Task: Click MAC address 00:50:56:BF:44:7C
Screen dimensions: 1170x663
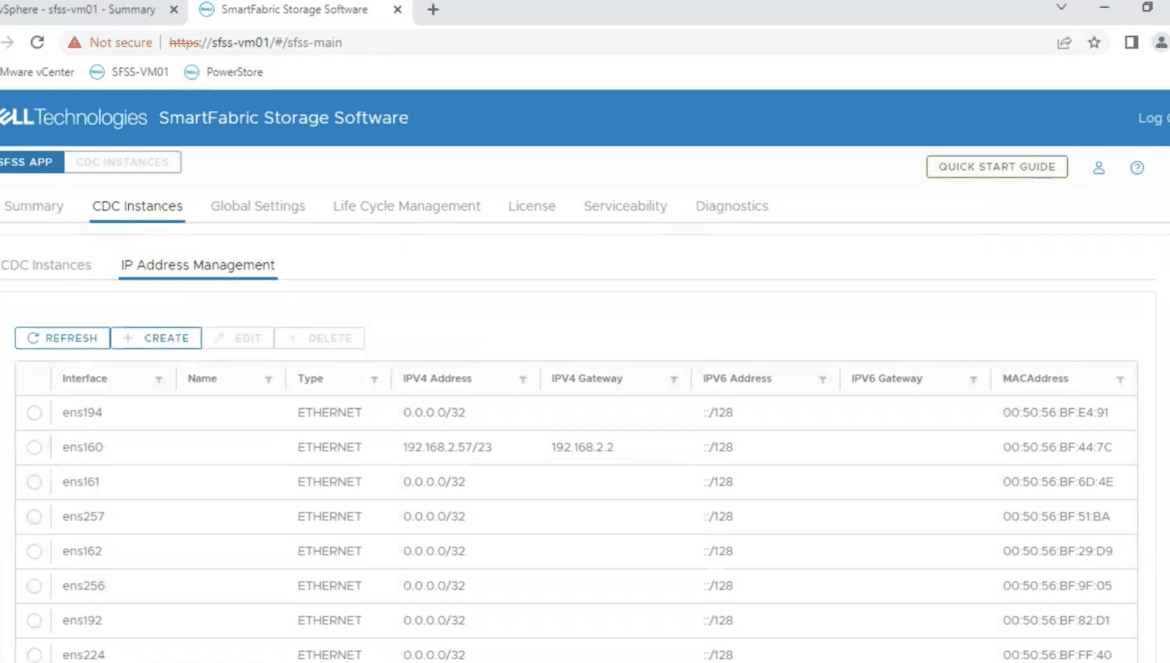Action: point(1057,447)
